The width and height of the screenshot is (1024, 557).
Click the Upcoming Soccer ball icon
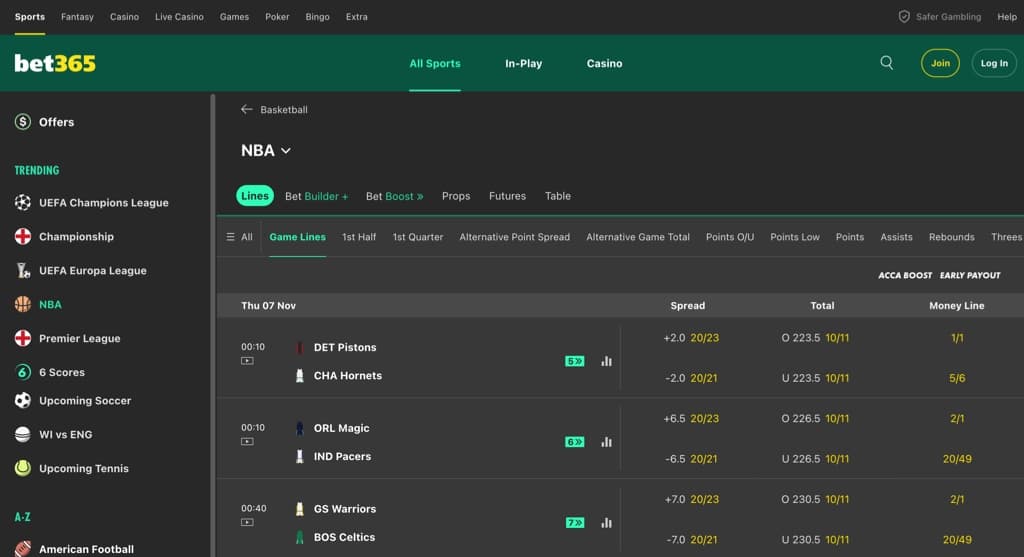[x=23, y=400]
